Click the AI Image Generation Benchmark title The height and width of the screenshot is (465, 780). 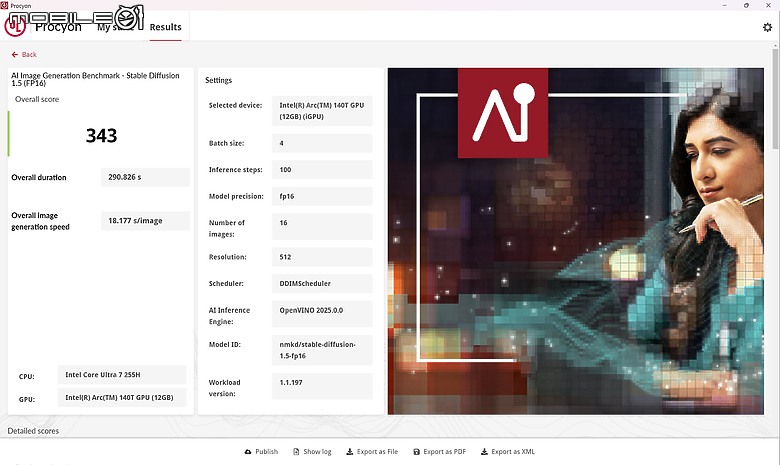pyautogui.click(x=95, y=79)
